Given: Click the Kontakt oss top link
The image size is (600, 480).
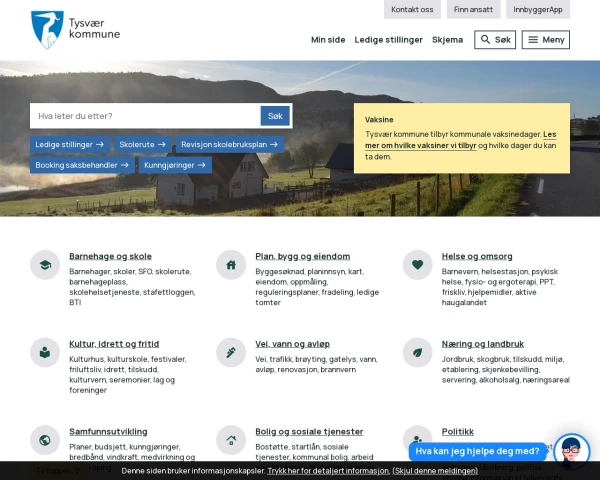Looking at the screenshot, I should tap(412, 10).
